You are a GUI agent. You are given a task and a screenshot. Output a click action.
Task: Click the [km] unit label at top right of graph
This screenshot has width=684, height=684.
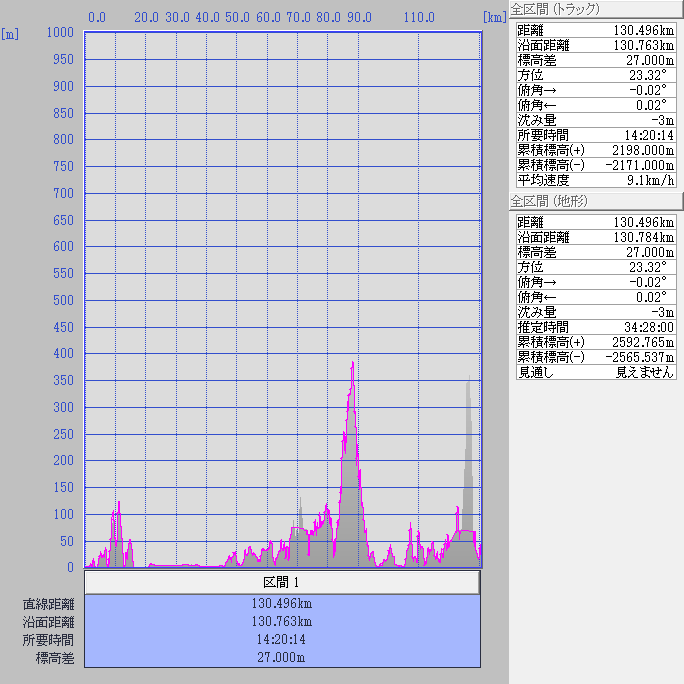(493, 18)
